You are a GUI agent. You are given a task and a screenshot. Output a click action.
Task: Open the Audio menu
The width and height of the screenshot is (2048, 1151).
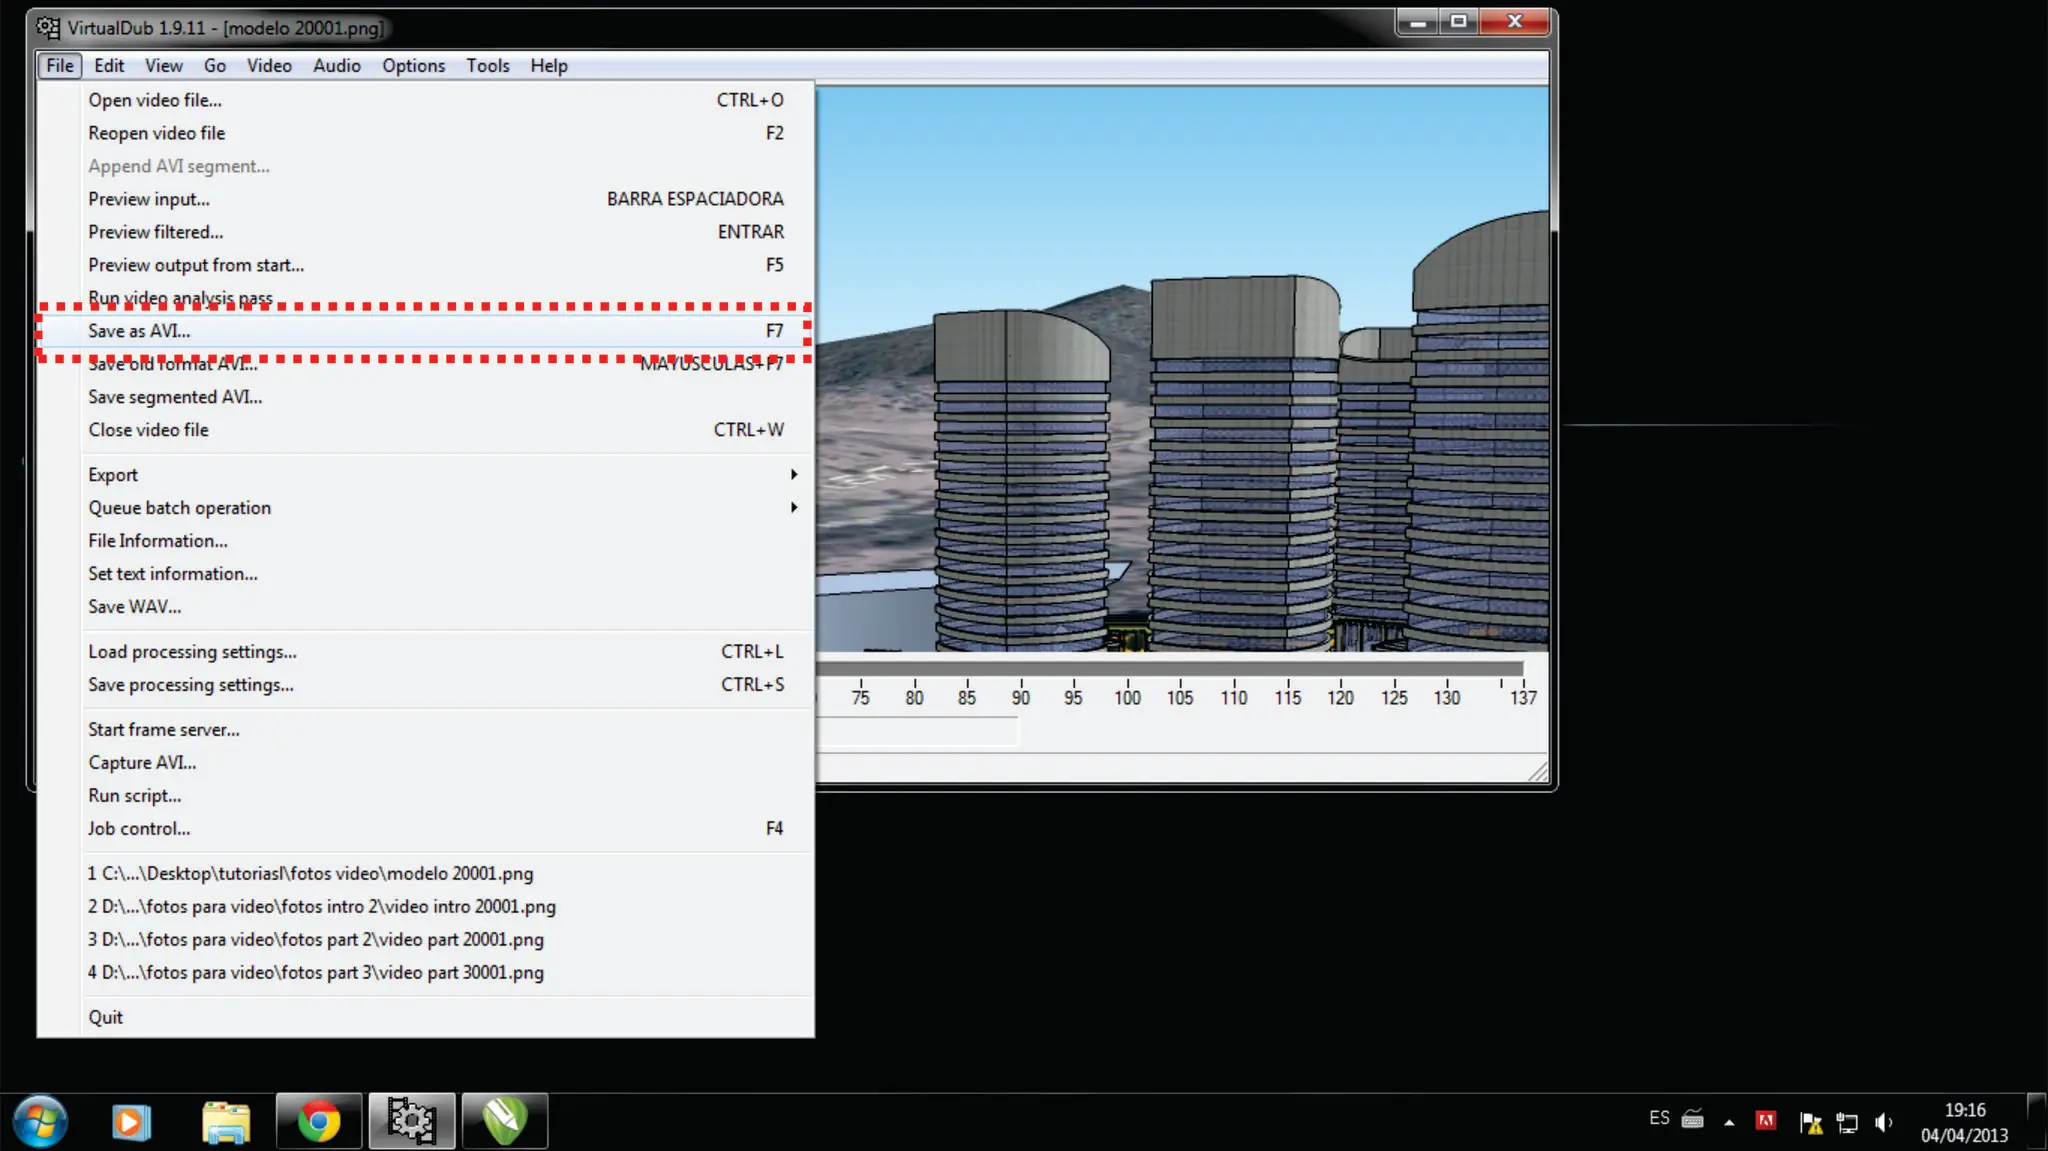coord(337,66)
